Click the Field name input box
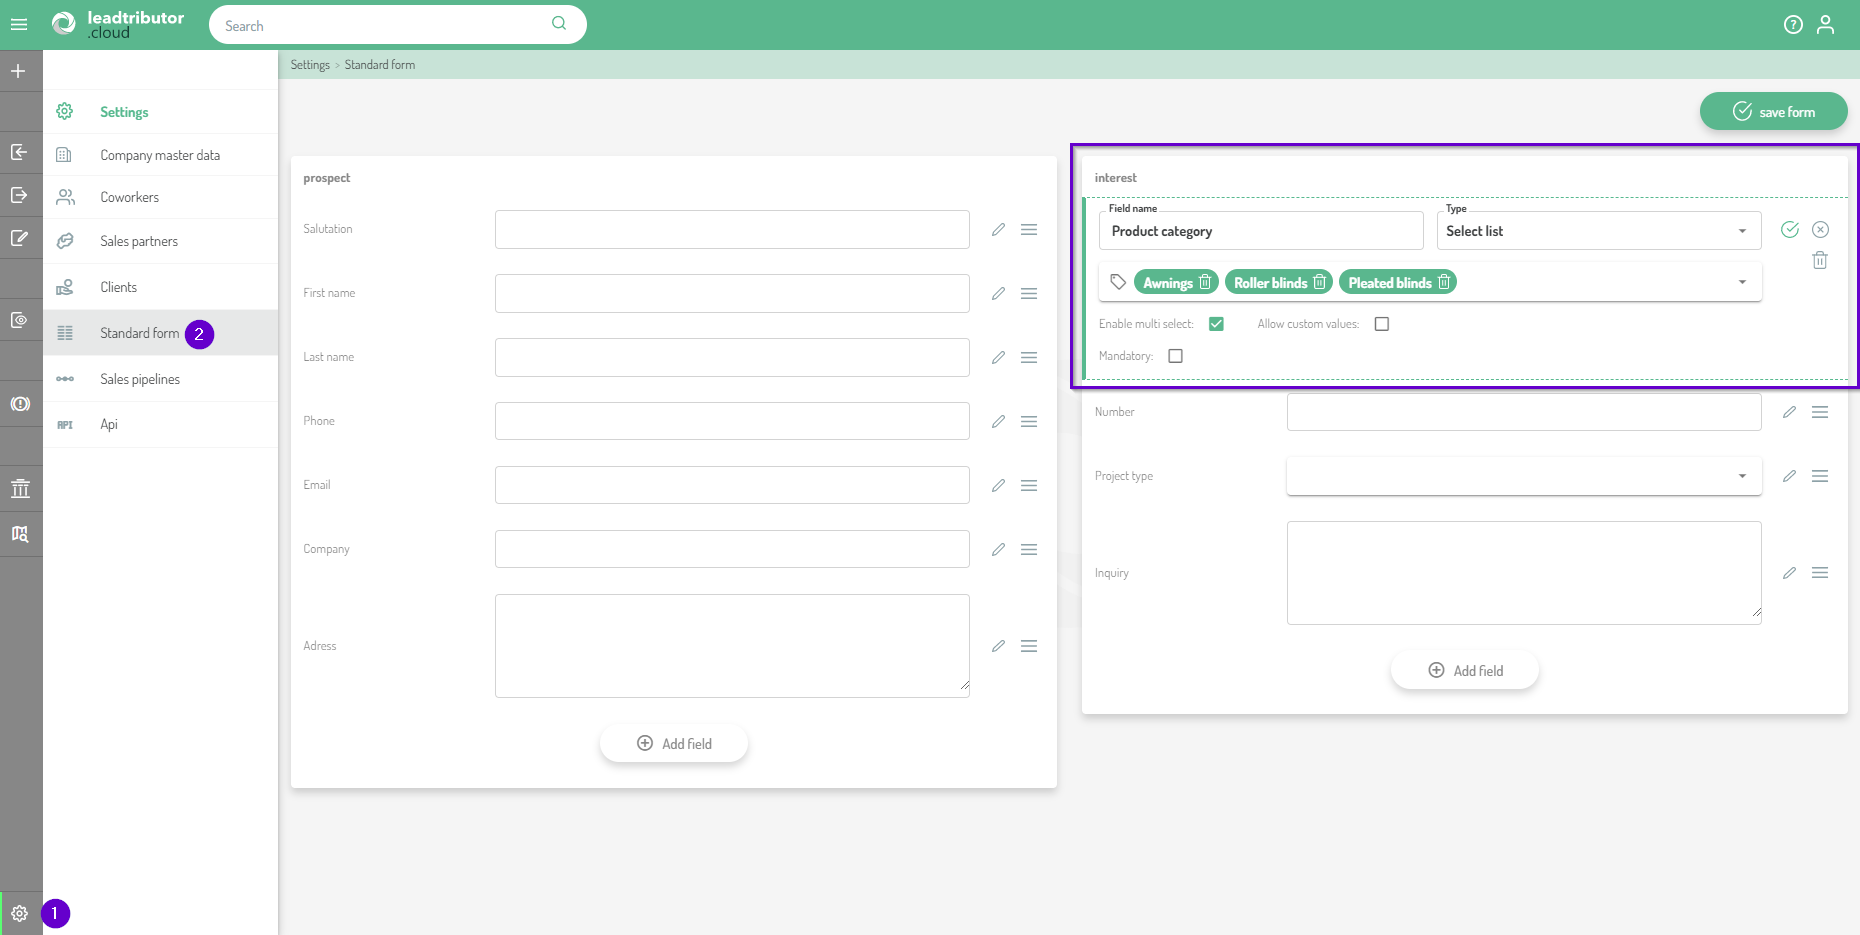 (1260, 231)
